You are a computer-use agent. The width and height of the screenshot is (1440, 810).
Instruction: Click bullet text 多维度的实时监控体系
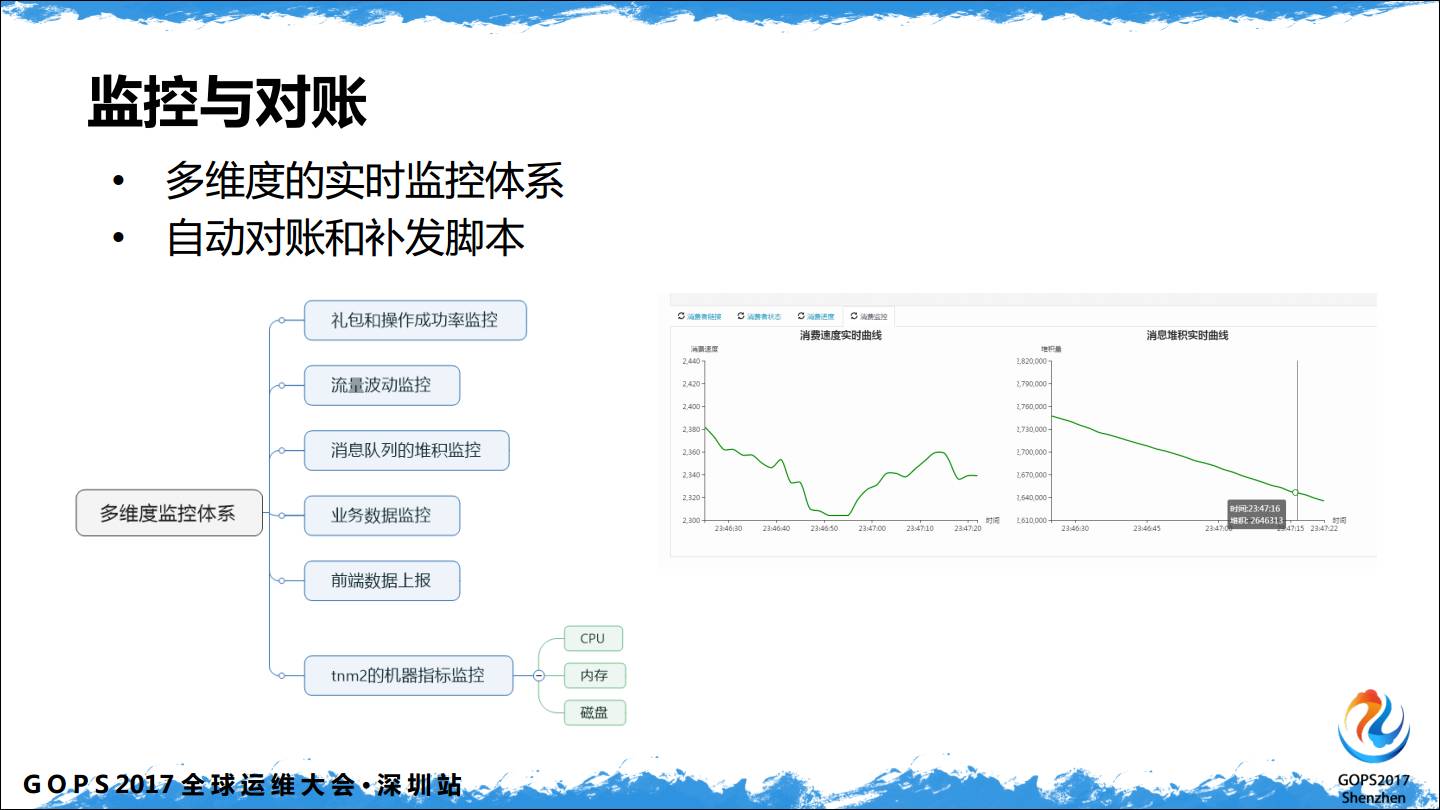point(364,181)
